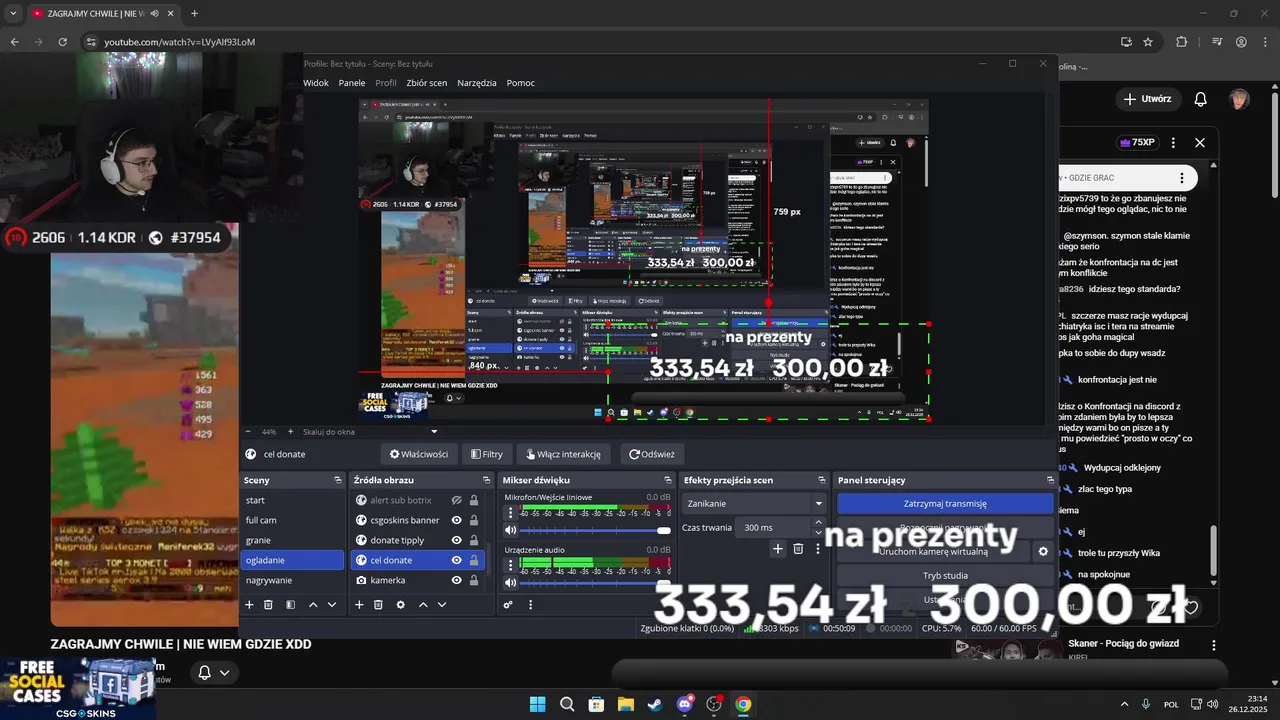Open Steam from the taskbar
The width and height of the screenshot is (1280, 720).
654,704
